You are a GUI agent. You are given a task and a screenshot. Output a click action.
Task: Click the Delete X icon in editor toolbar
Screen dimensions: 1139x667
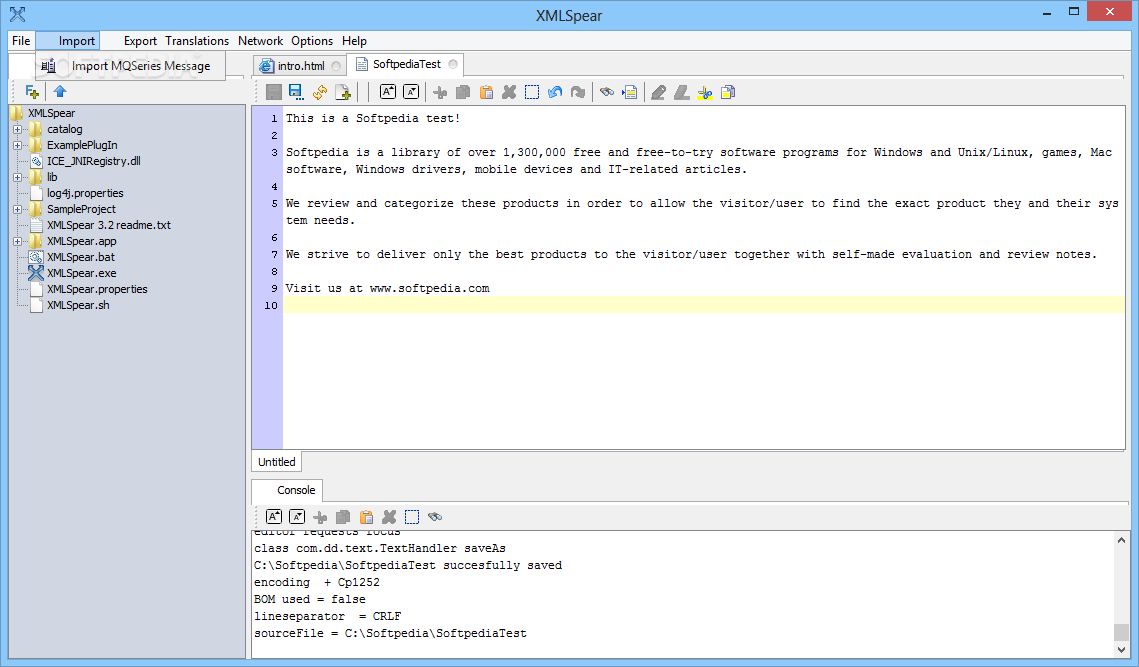click(x=509, y=92)
